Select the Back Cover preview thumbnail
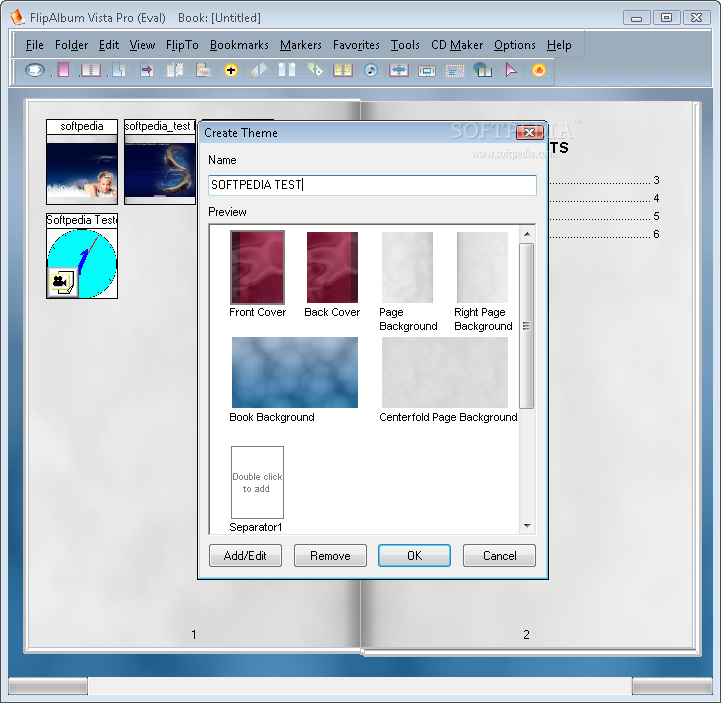Viewport: 721px width, 703px height. 332,267
